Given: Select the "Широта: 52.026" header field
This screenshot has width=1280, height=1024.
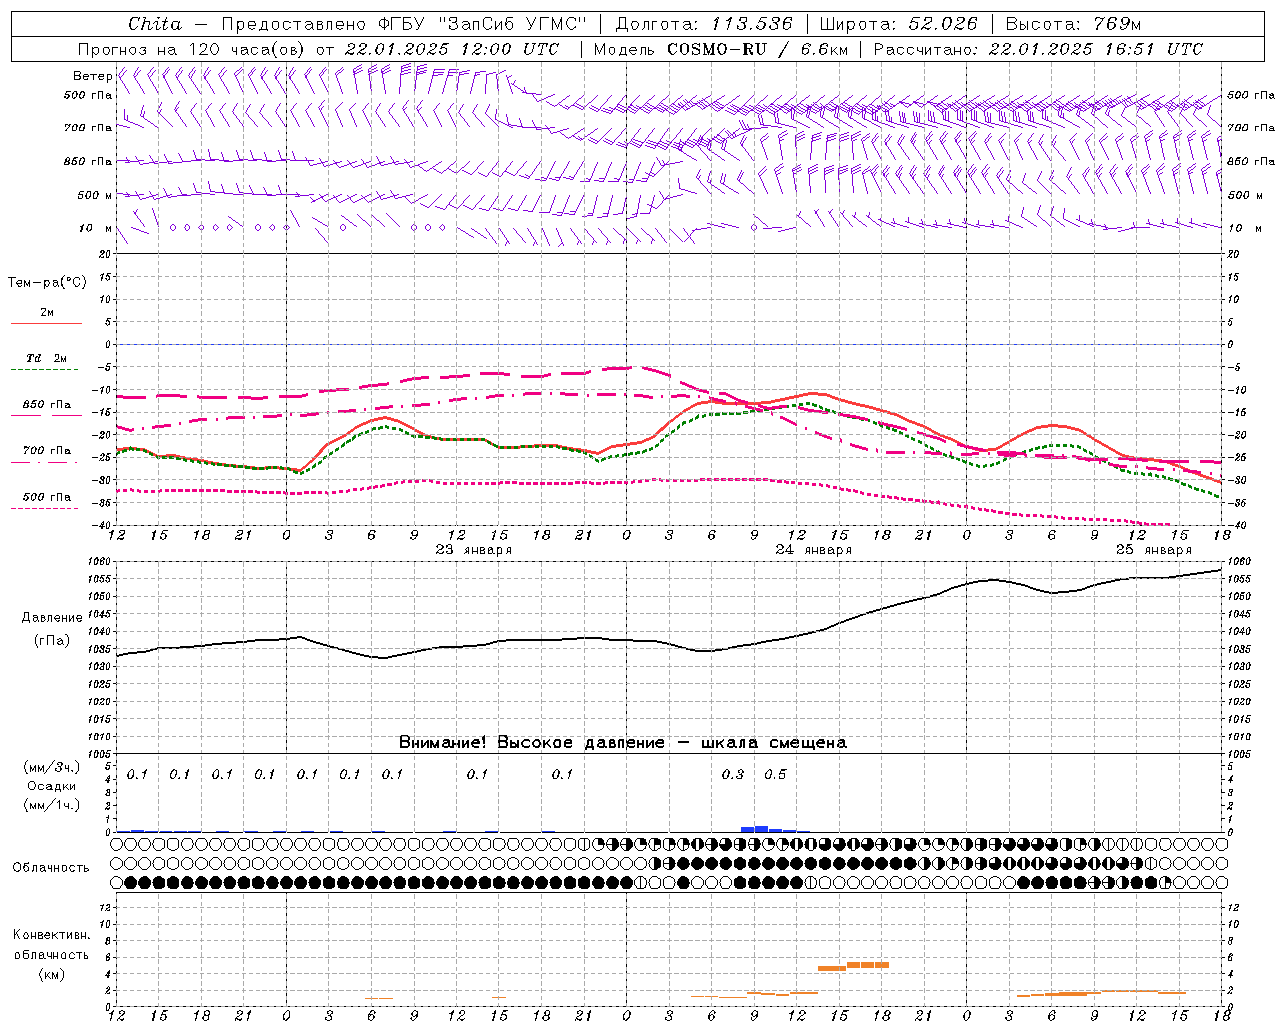Looking at the screenshot, I should tap(898, 24).
